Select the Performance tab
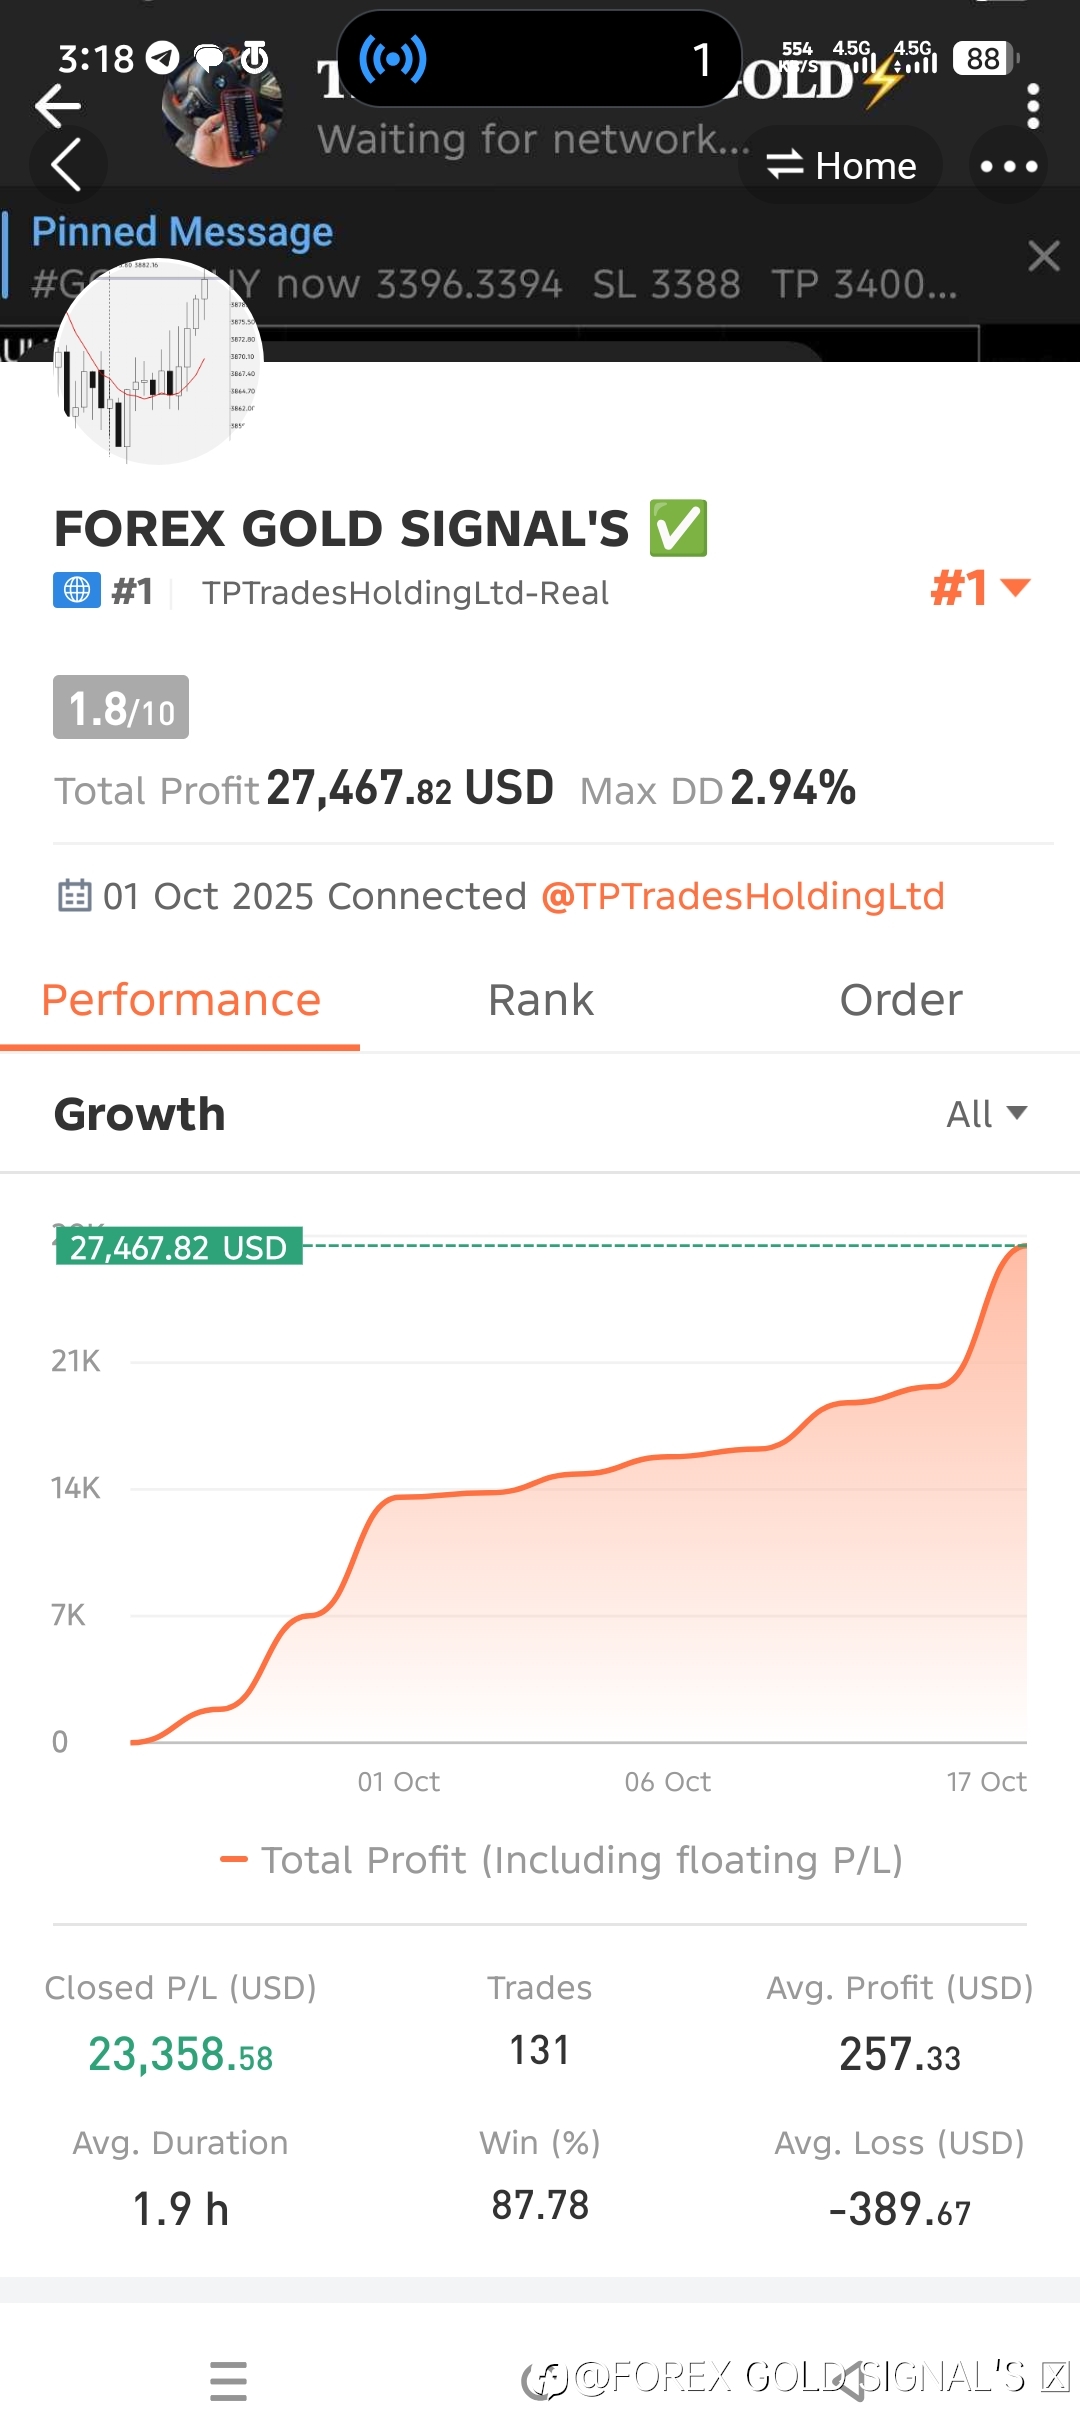 [x=181, y=1000]
